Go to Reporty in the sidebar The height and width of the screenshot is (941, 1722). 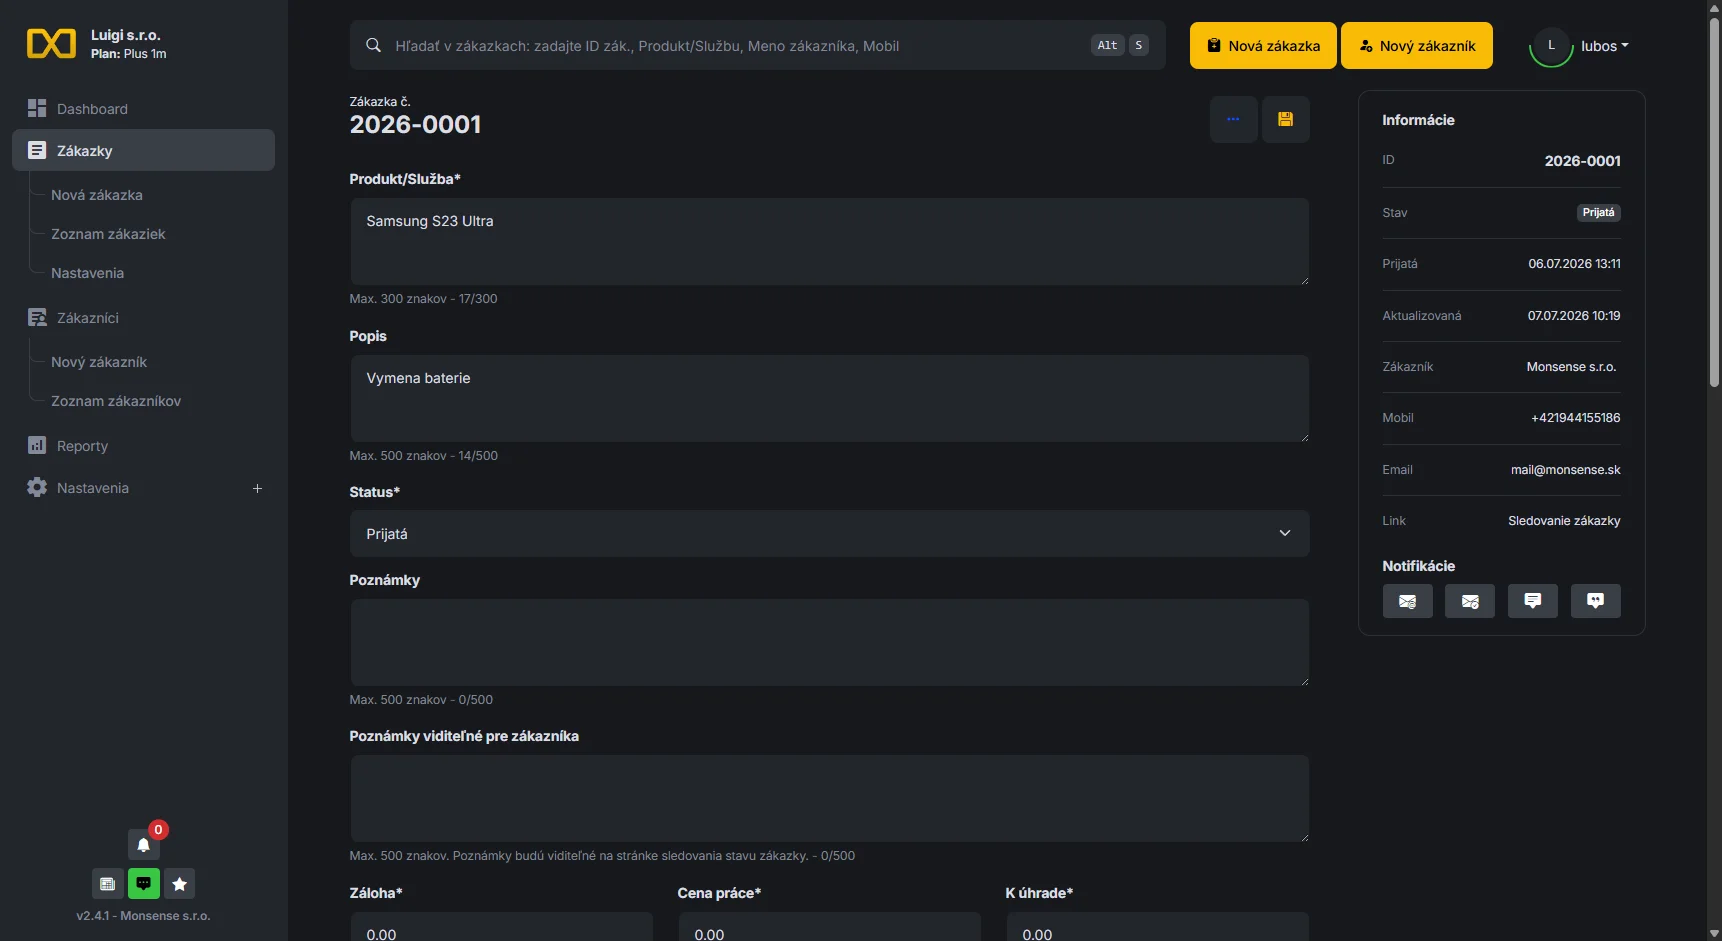coord(82,446)
